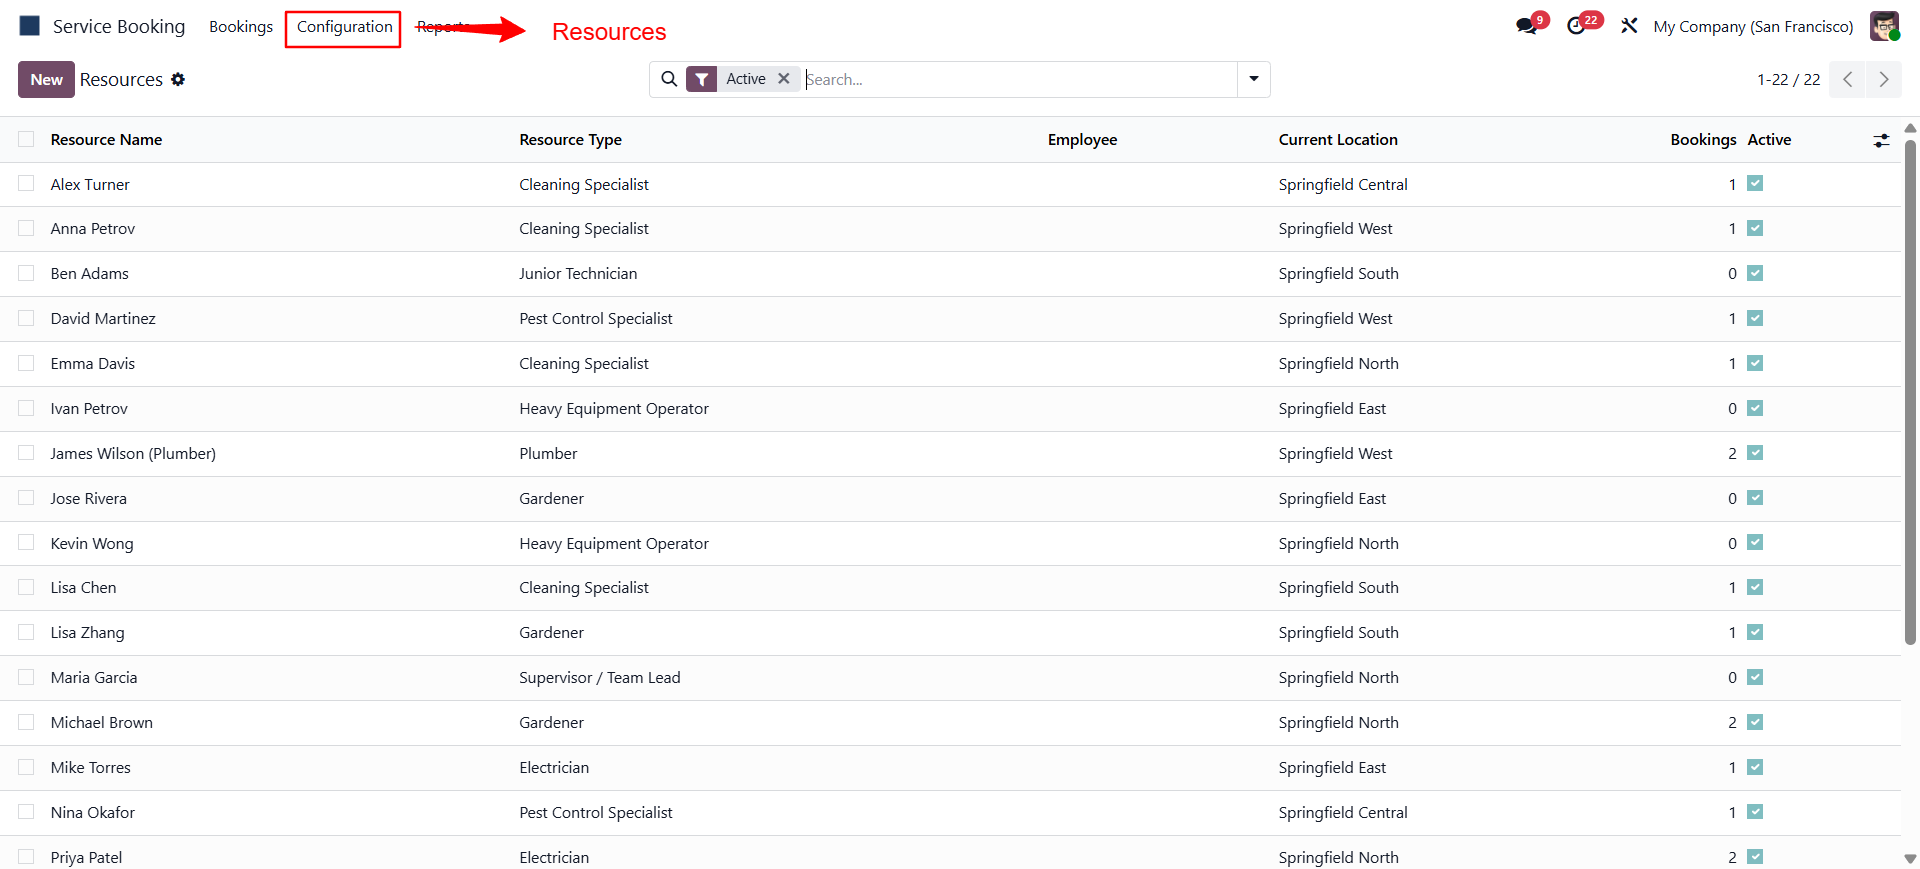Toggle Active checkbox for Mike Torres
Screen dimensions: 1920x869
click(1755, 767)
